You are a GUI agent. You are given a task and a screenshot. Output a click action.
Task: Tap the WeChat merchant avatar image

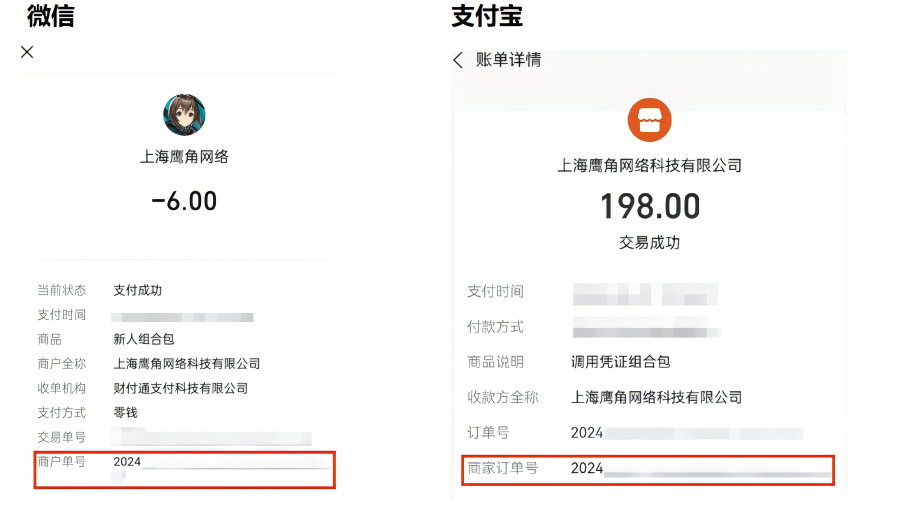[x=184, y=115]
